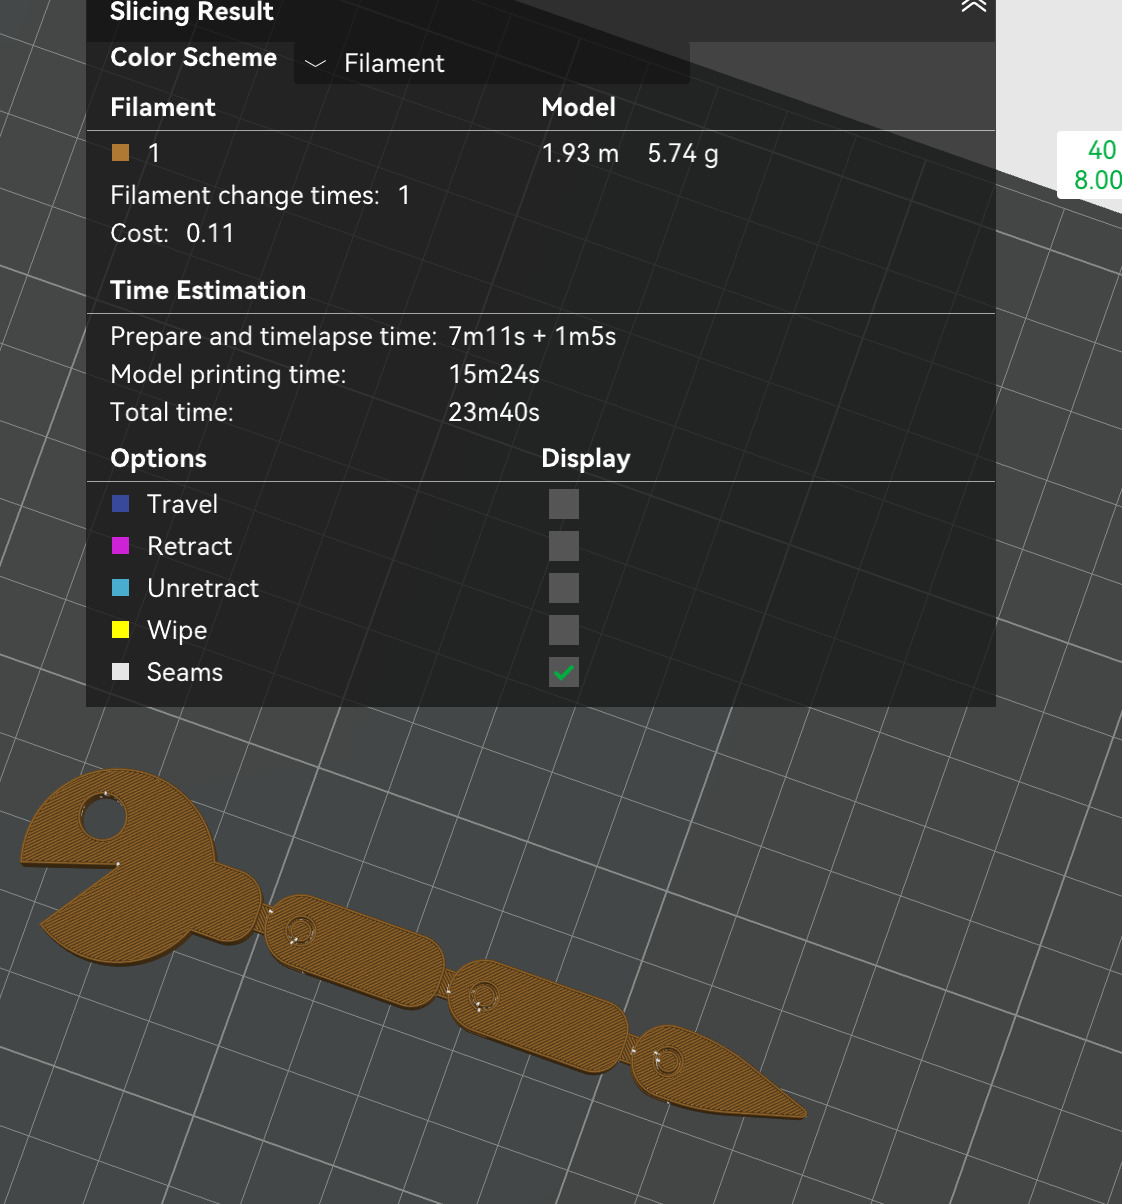
Task: Click the chevron beside Color Scheme
Action: [314, 64]
